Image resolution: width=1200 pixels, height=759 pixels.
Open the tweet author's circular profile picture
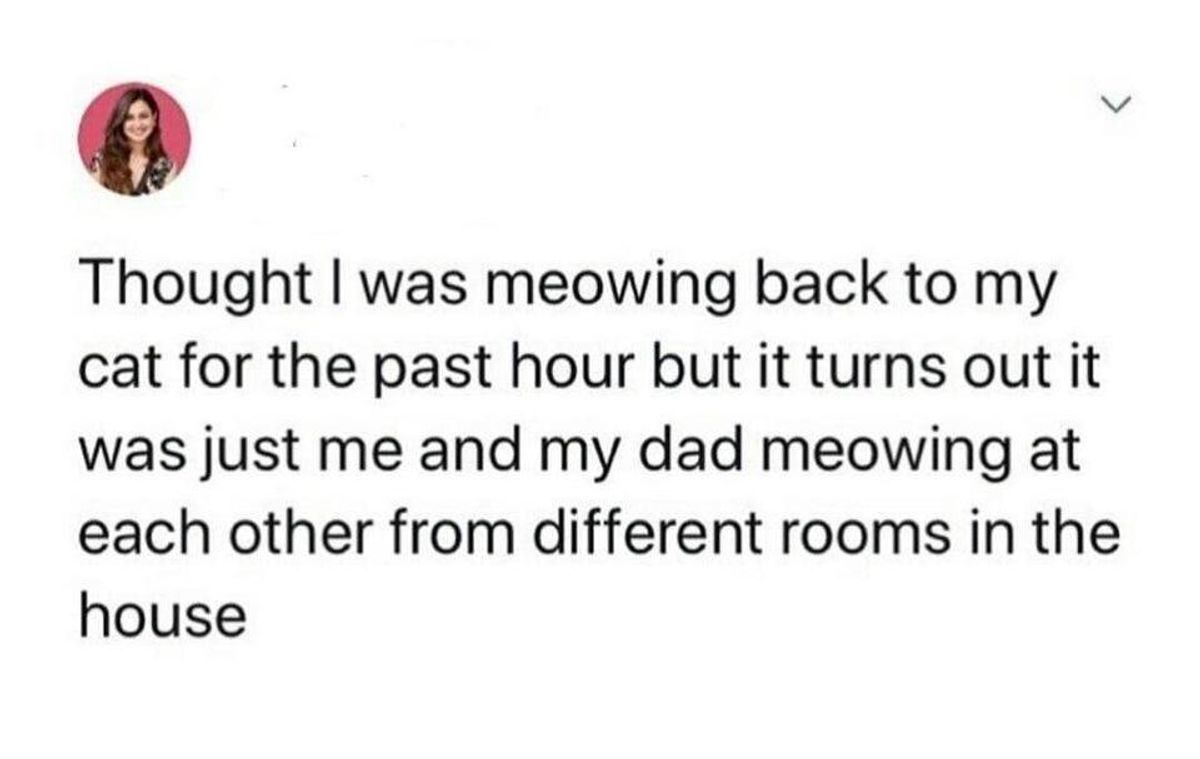point(135,139)
